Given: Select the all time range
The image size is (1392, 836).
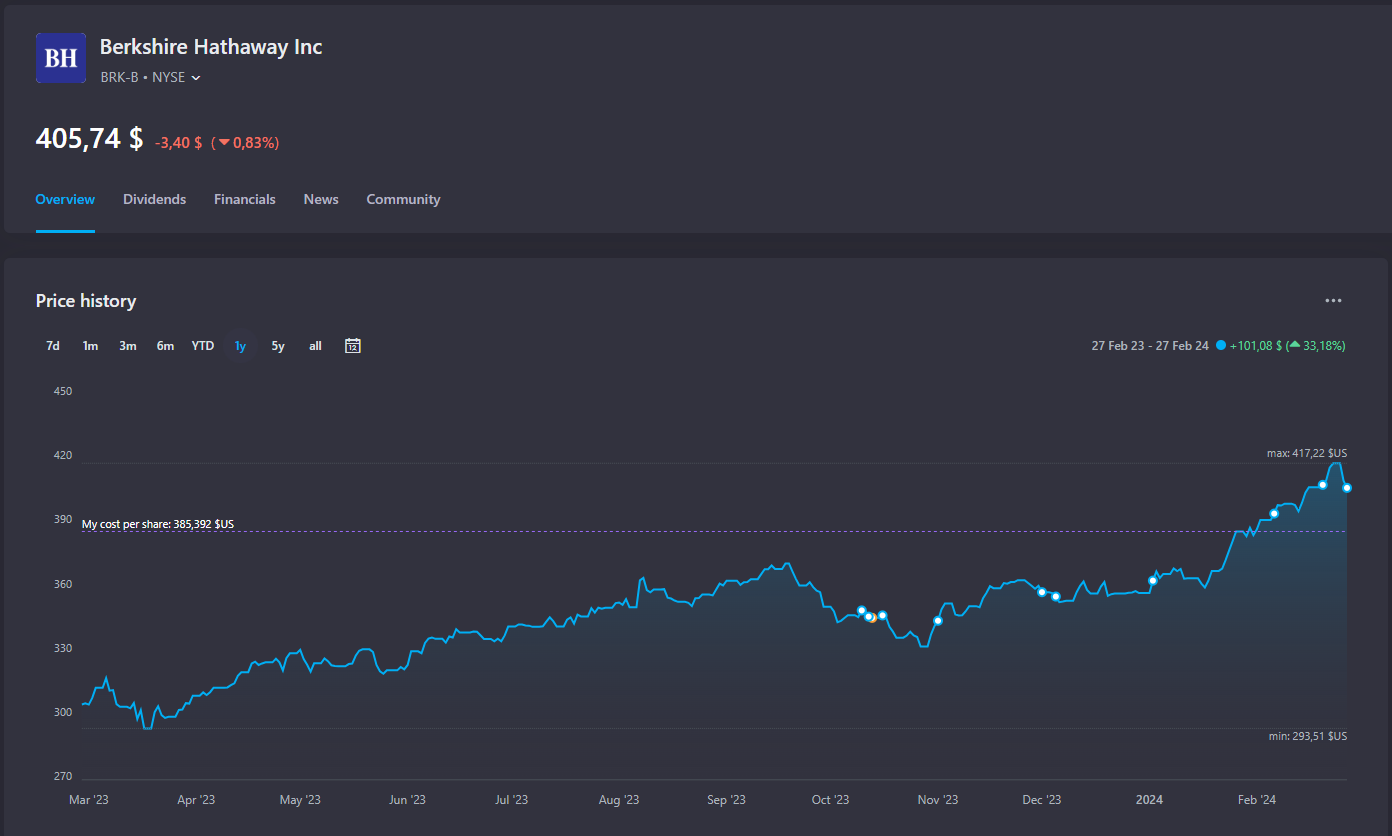Looking at the screenshot, I should pyautogui.click(x=315, y=346).
